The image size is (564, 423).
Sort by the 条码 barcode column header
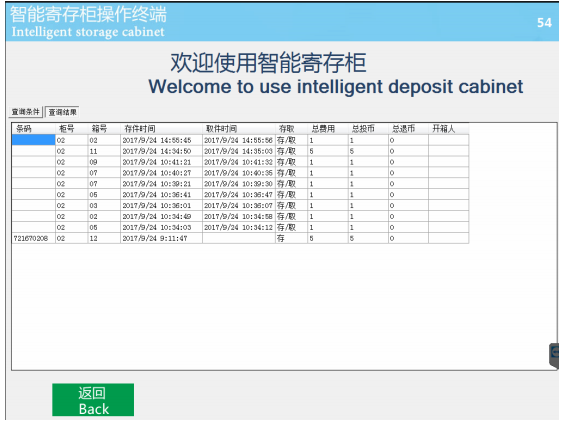[x=33, y=129]
